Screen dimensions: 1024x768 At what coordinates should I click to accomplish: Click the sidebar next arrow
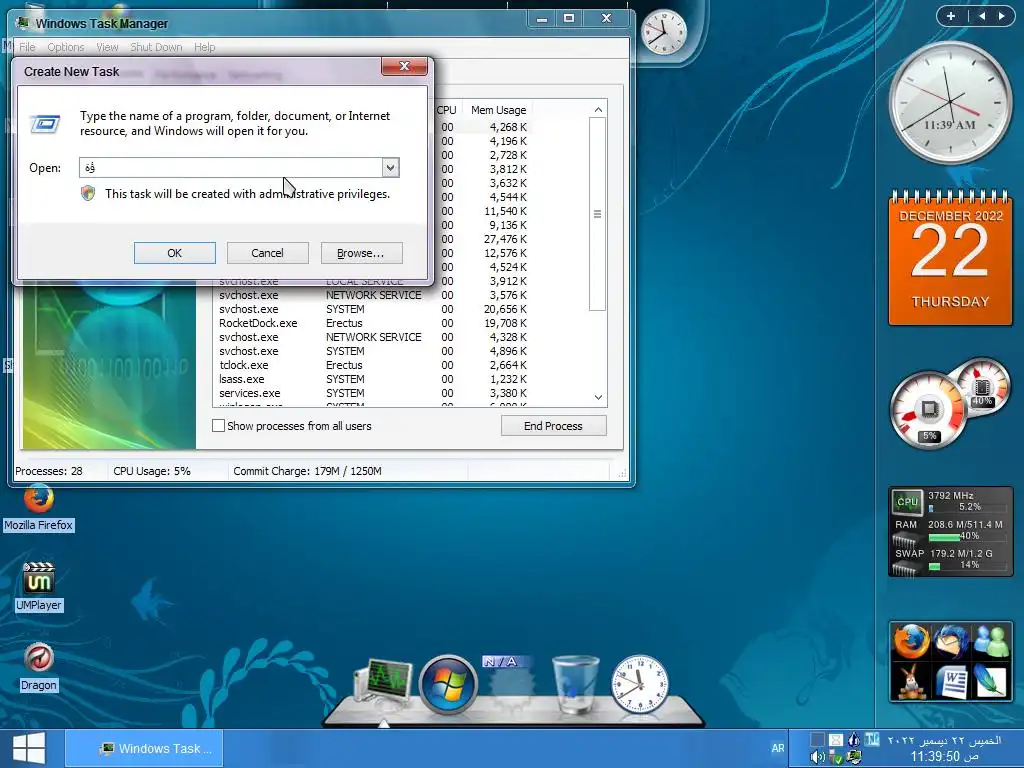click(x=1001, y=16)
